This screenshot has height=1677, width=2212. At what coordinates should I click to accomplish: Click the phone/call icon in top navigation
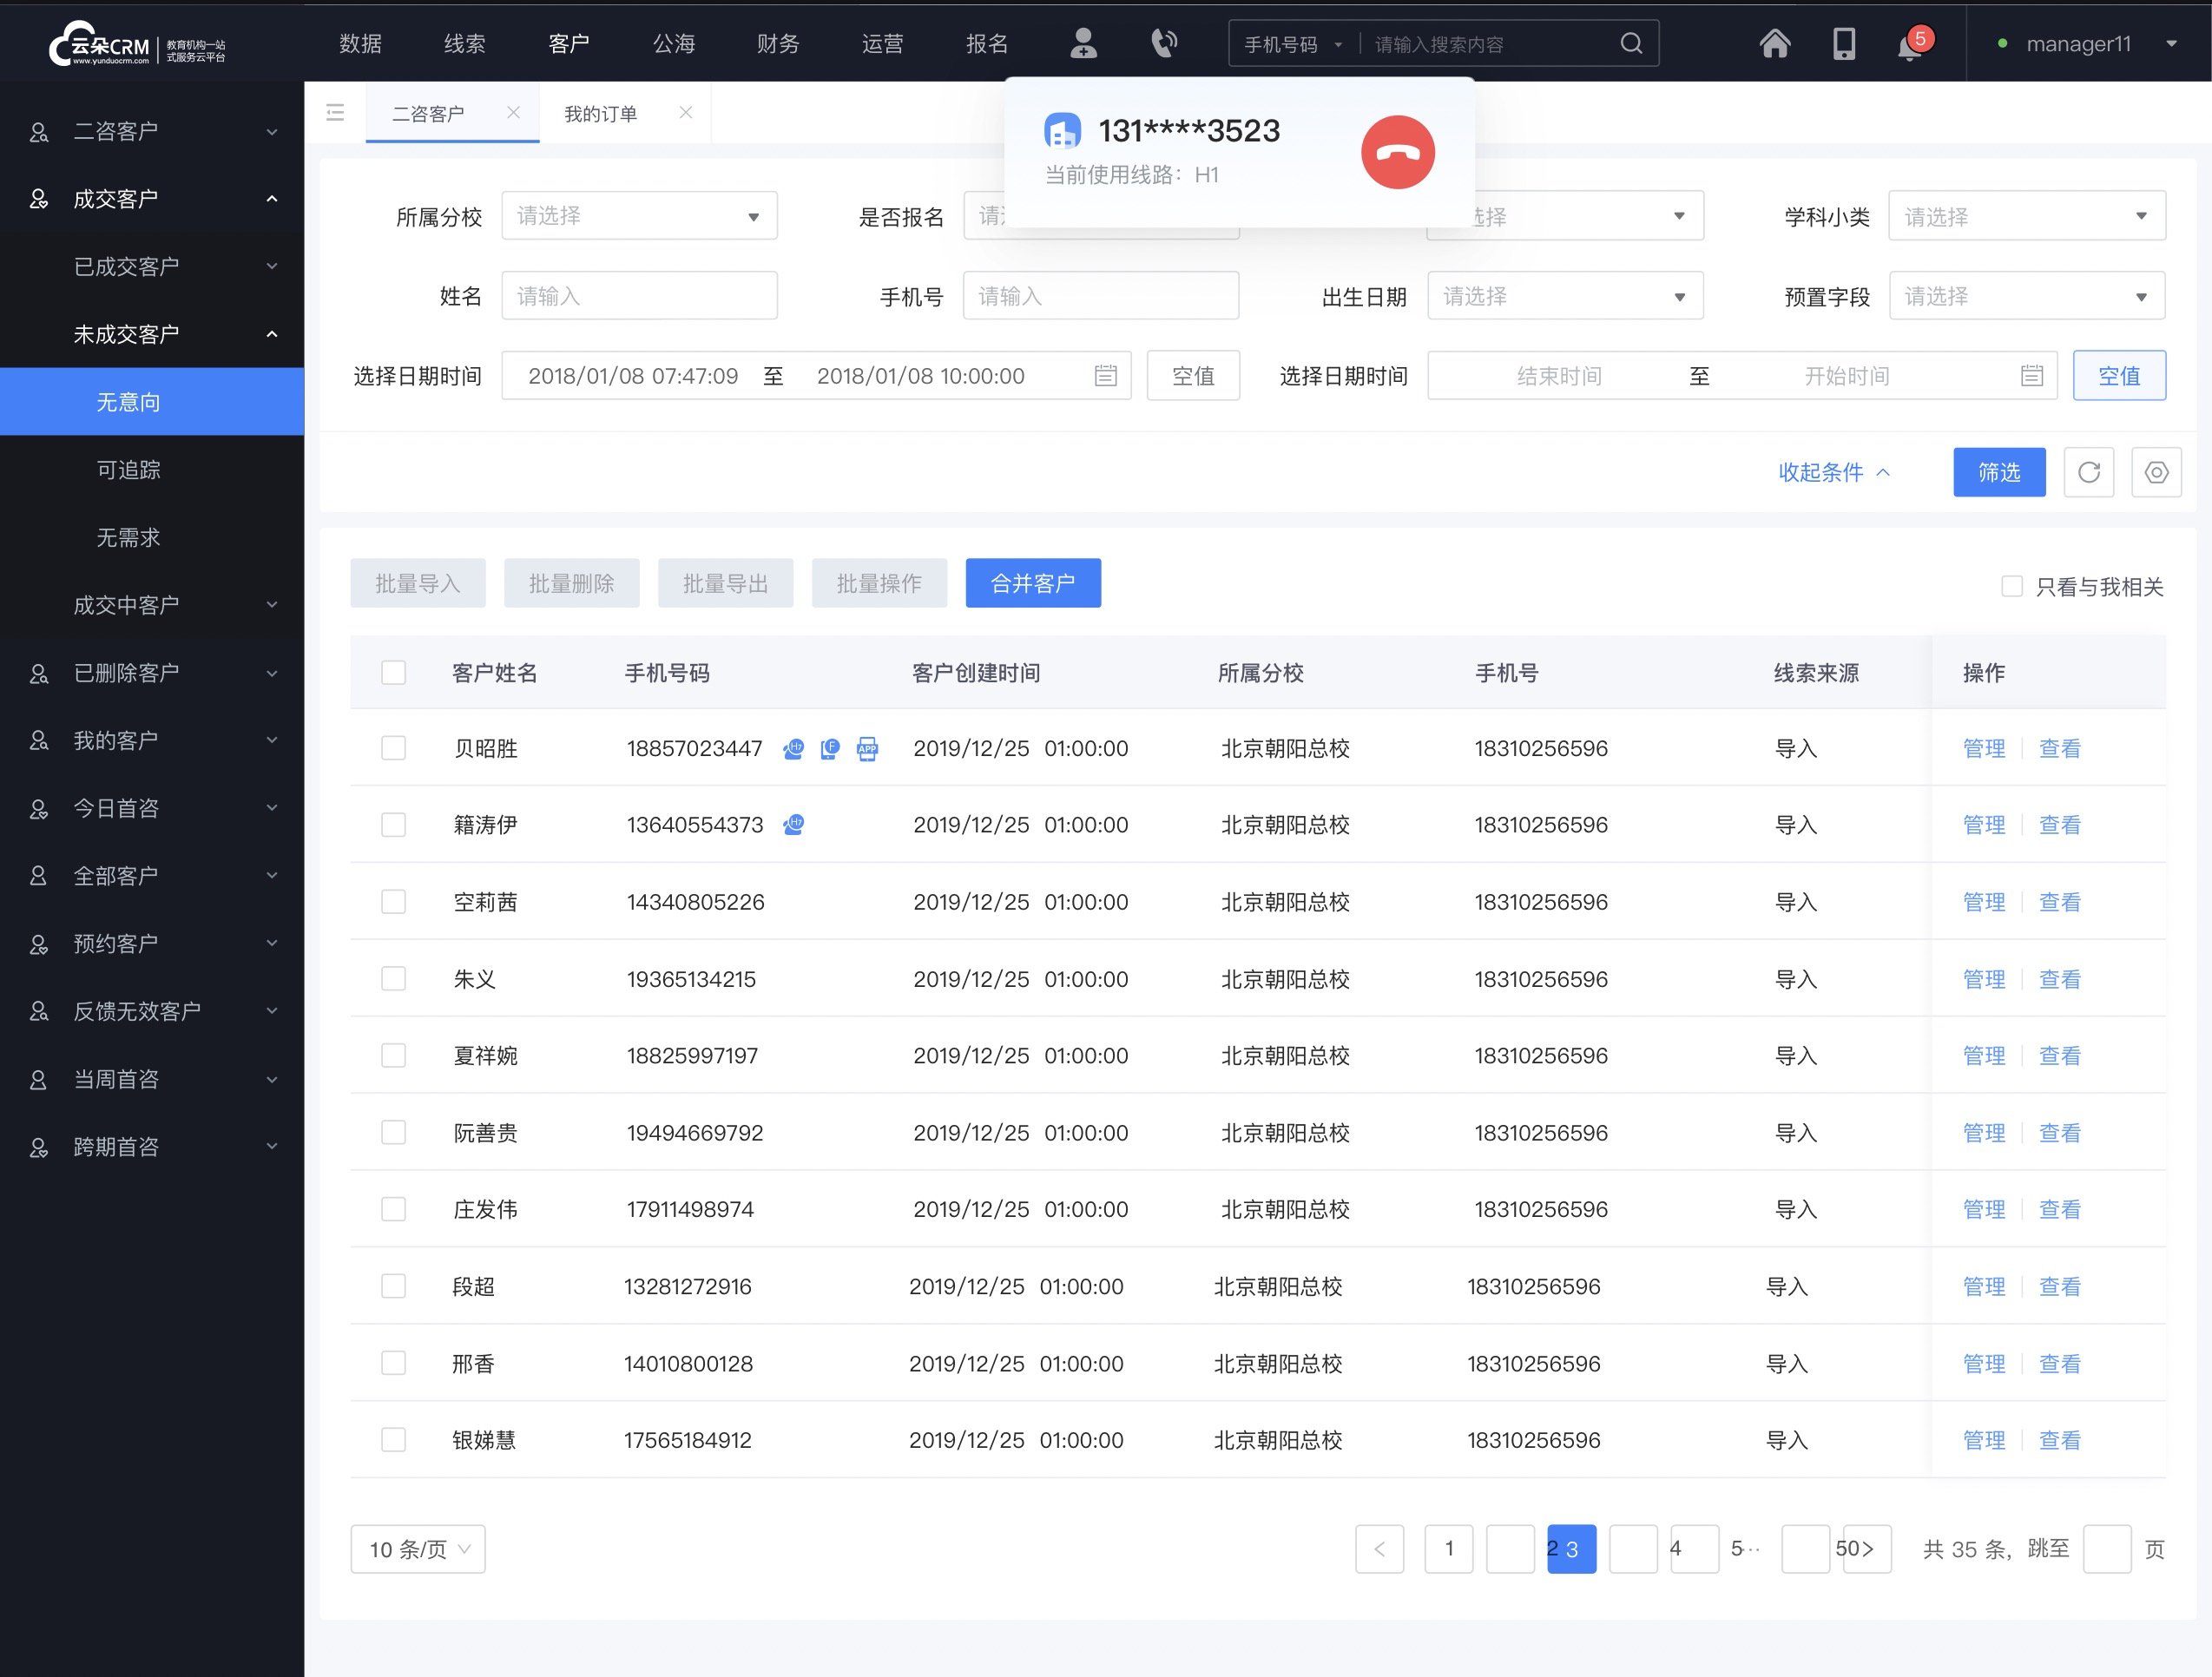click(x=1162, y=43)
